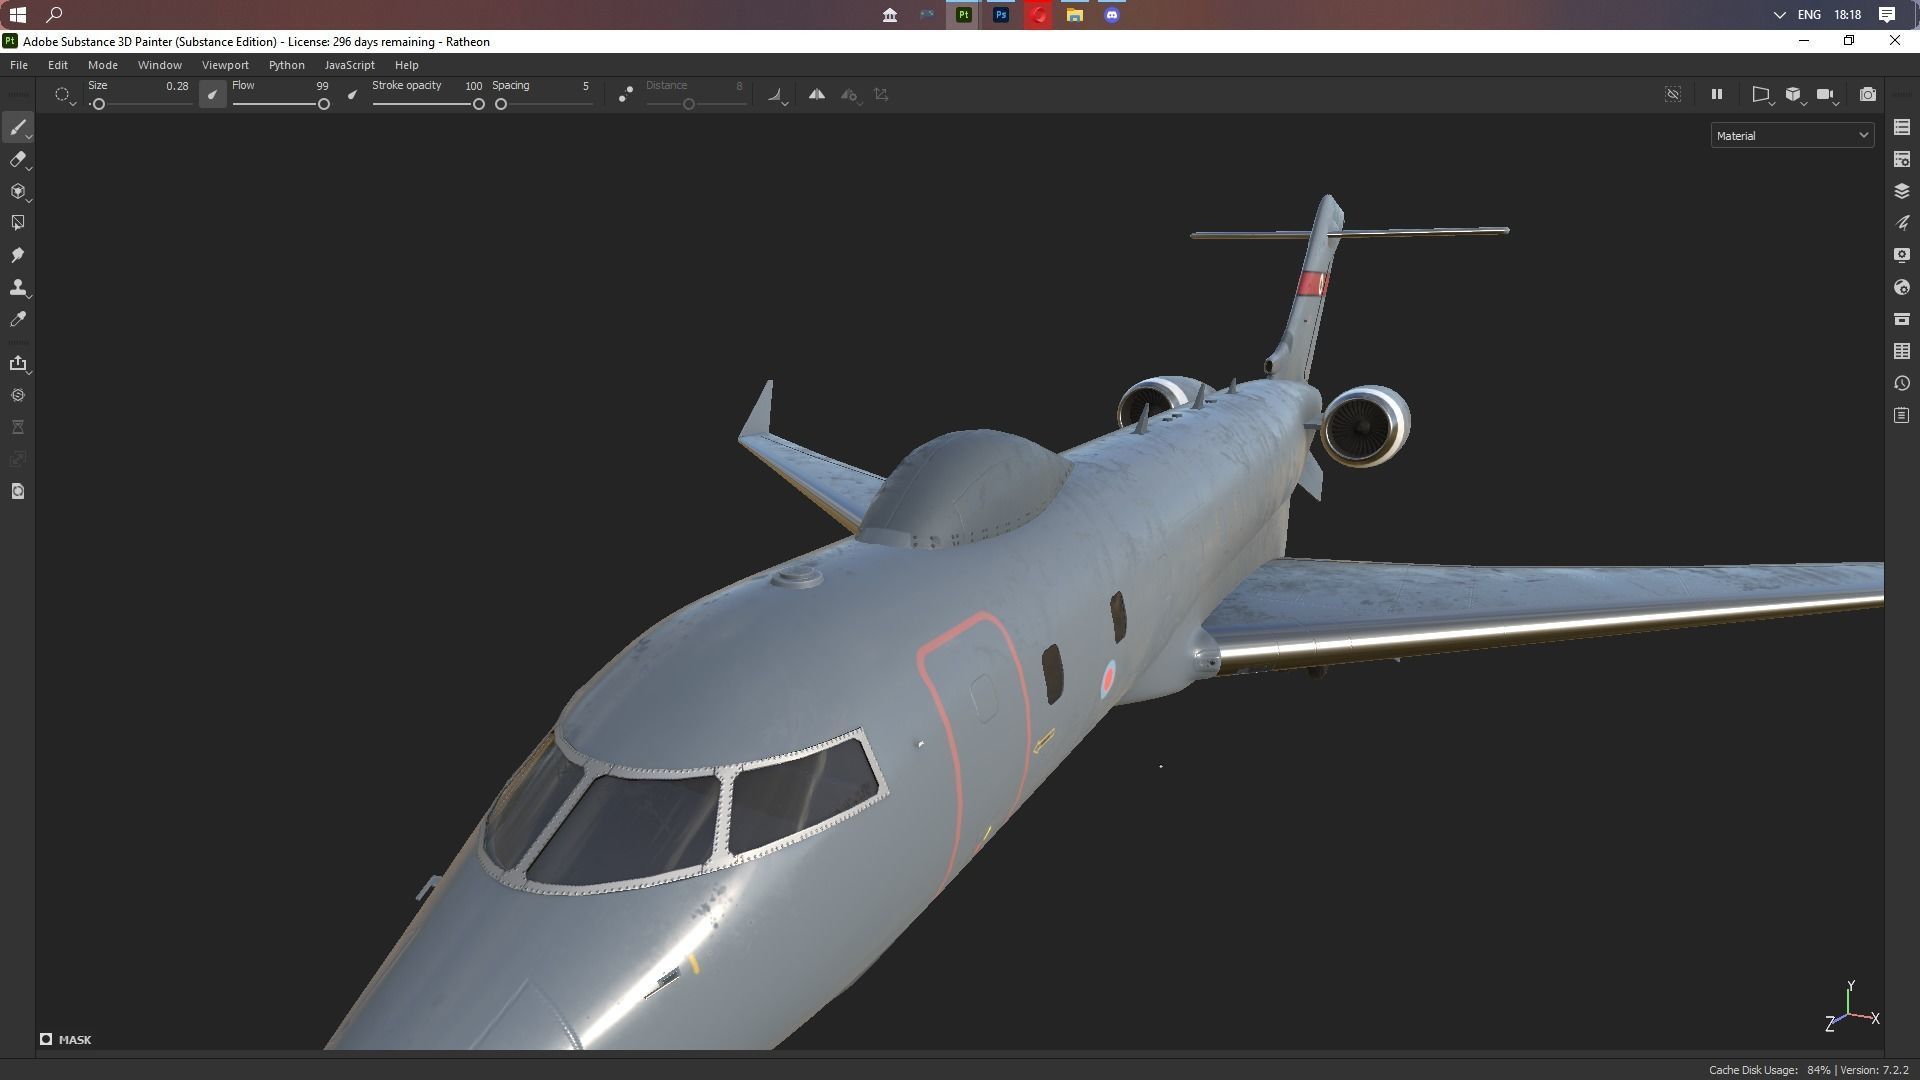Click the Spacing value field 5
1920x1080 pixels.
click(x=585, y=86)
